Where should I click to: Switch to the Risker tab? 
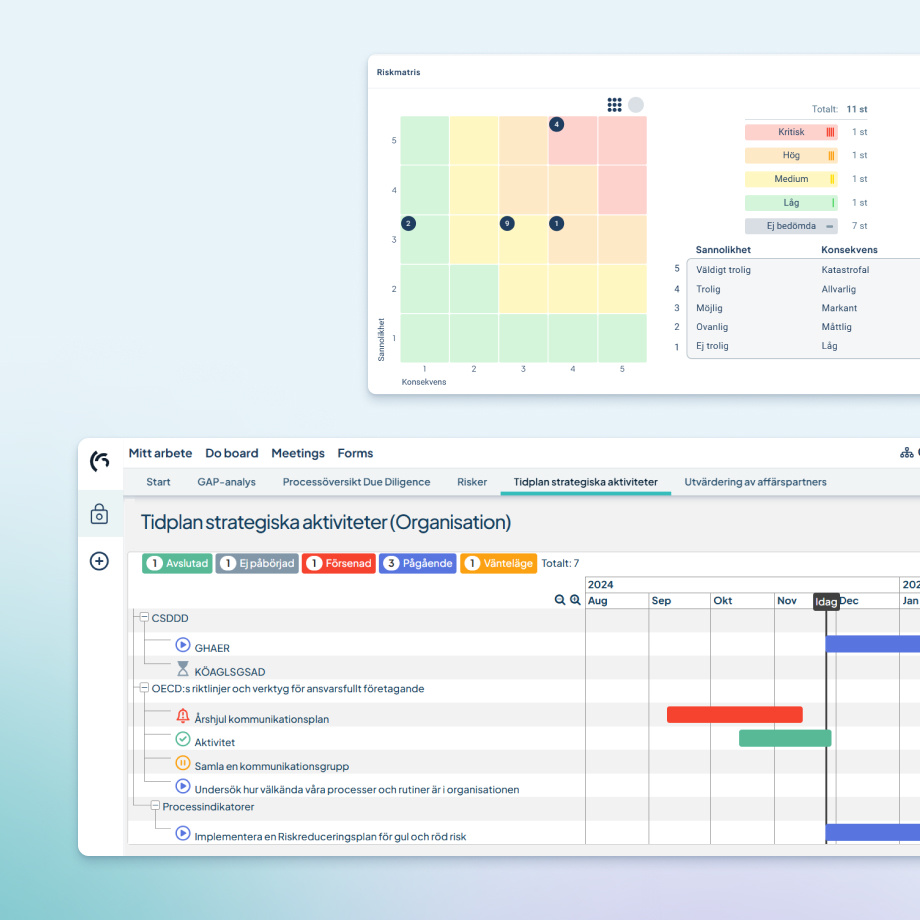(x=472, y=481)
